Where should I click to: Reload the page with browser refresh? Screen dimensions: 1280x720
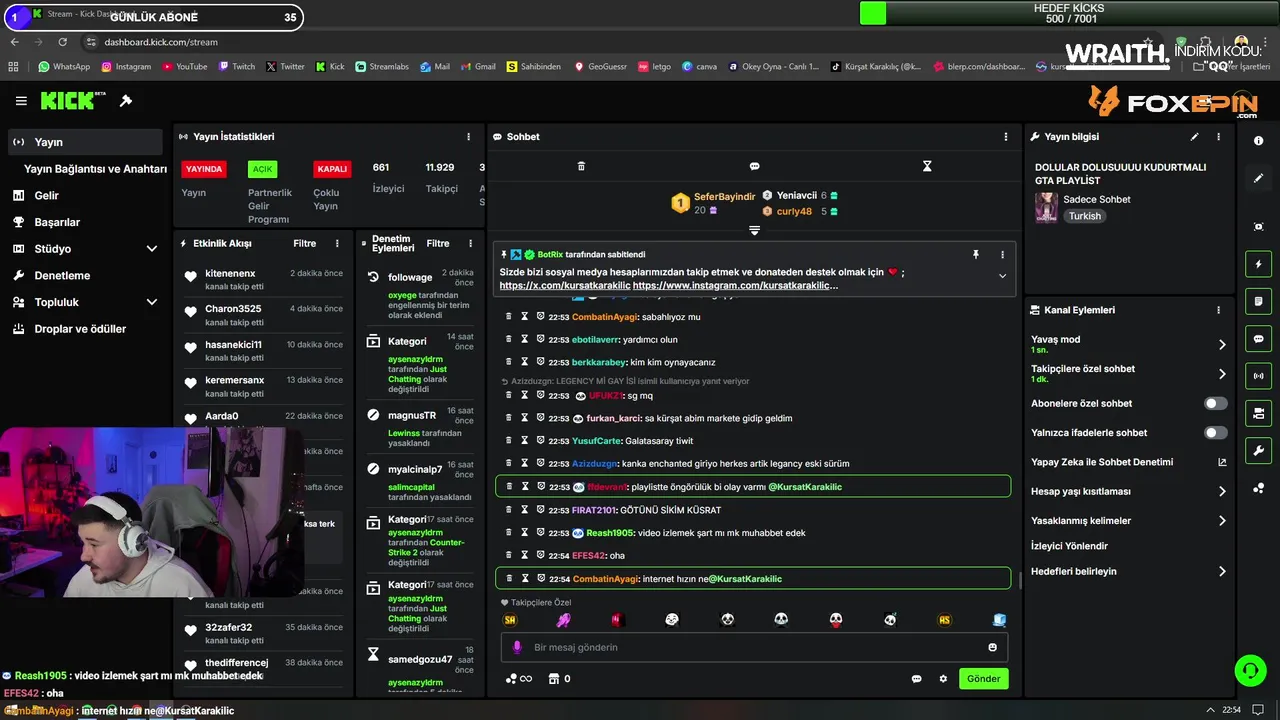[x=62, y=42]
